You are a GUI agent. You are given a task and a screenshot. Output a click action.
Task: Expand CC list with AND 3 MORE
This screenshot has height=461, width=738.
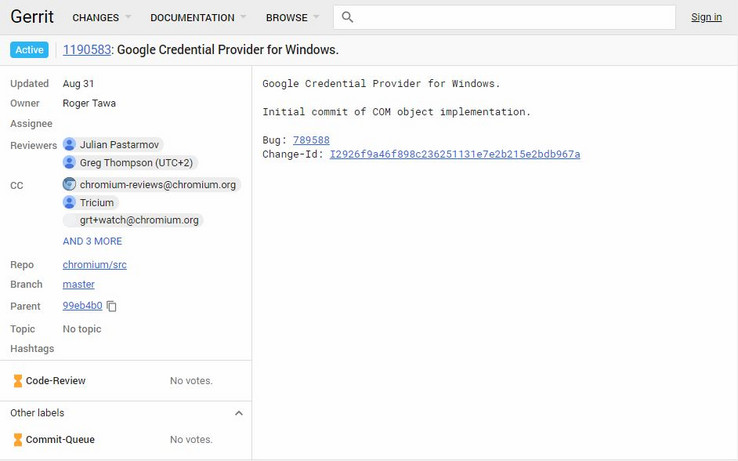point(92,241)
